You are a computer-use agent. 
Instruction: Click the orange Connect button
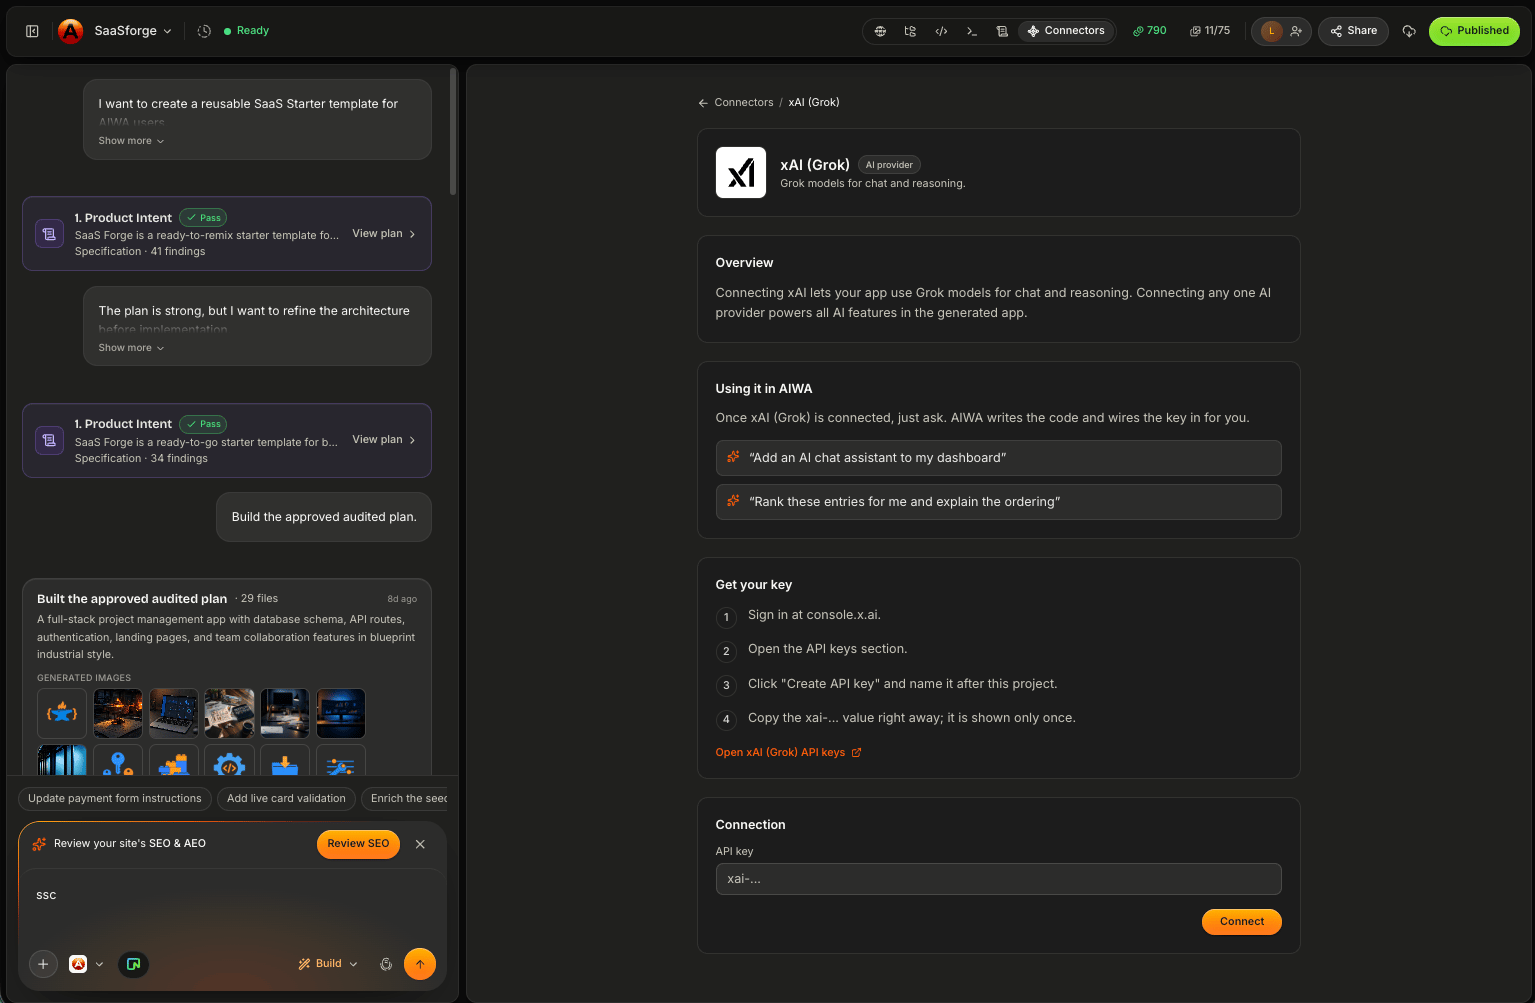1242,922
